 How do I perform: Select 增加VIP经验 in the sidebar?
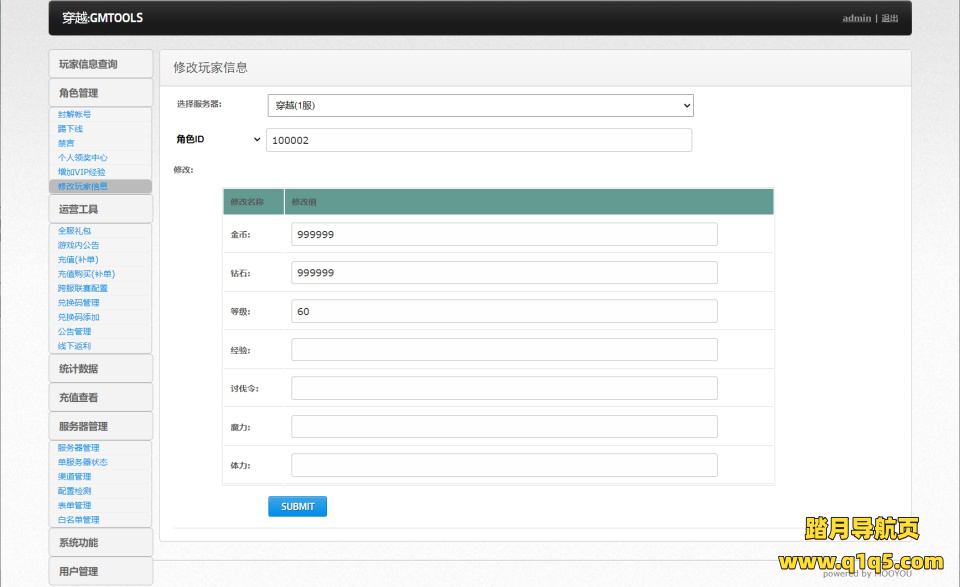click(81, 172)
